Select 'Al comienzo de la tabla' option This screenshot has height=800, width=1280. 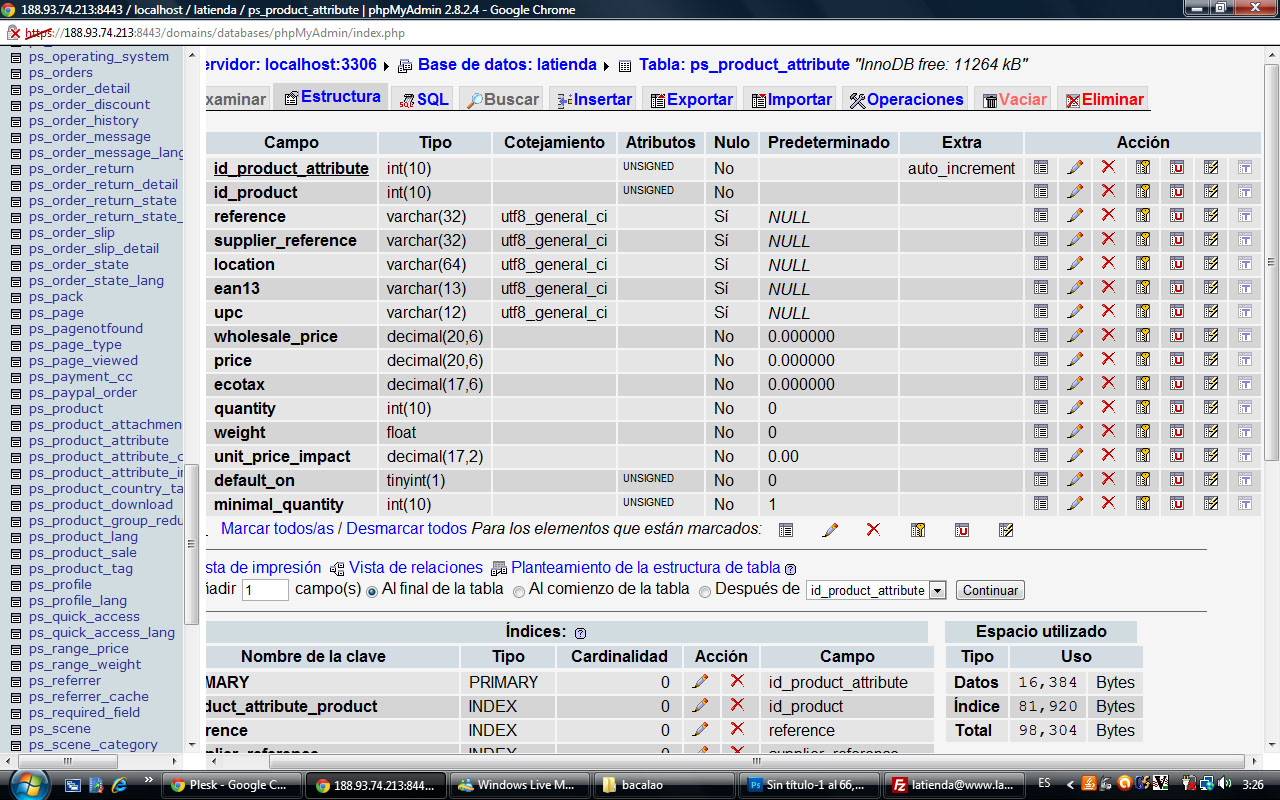519,591
